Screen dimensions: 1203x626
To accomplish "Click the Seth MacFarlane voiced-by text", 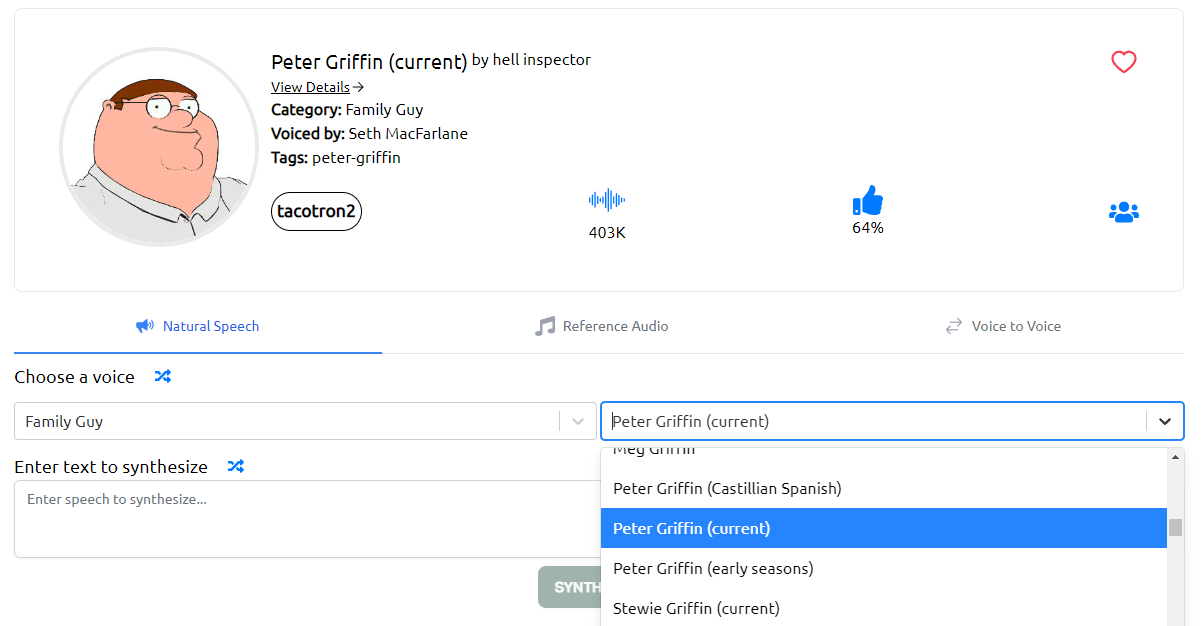I will pyautogui.click(x=408, y=134).
